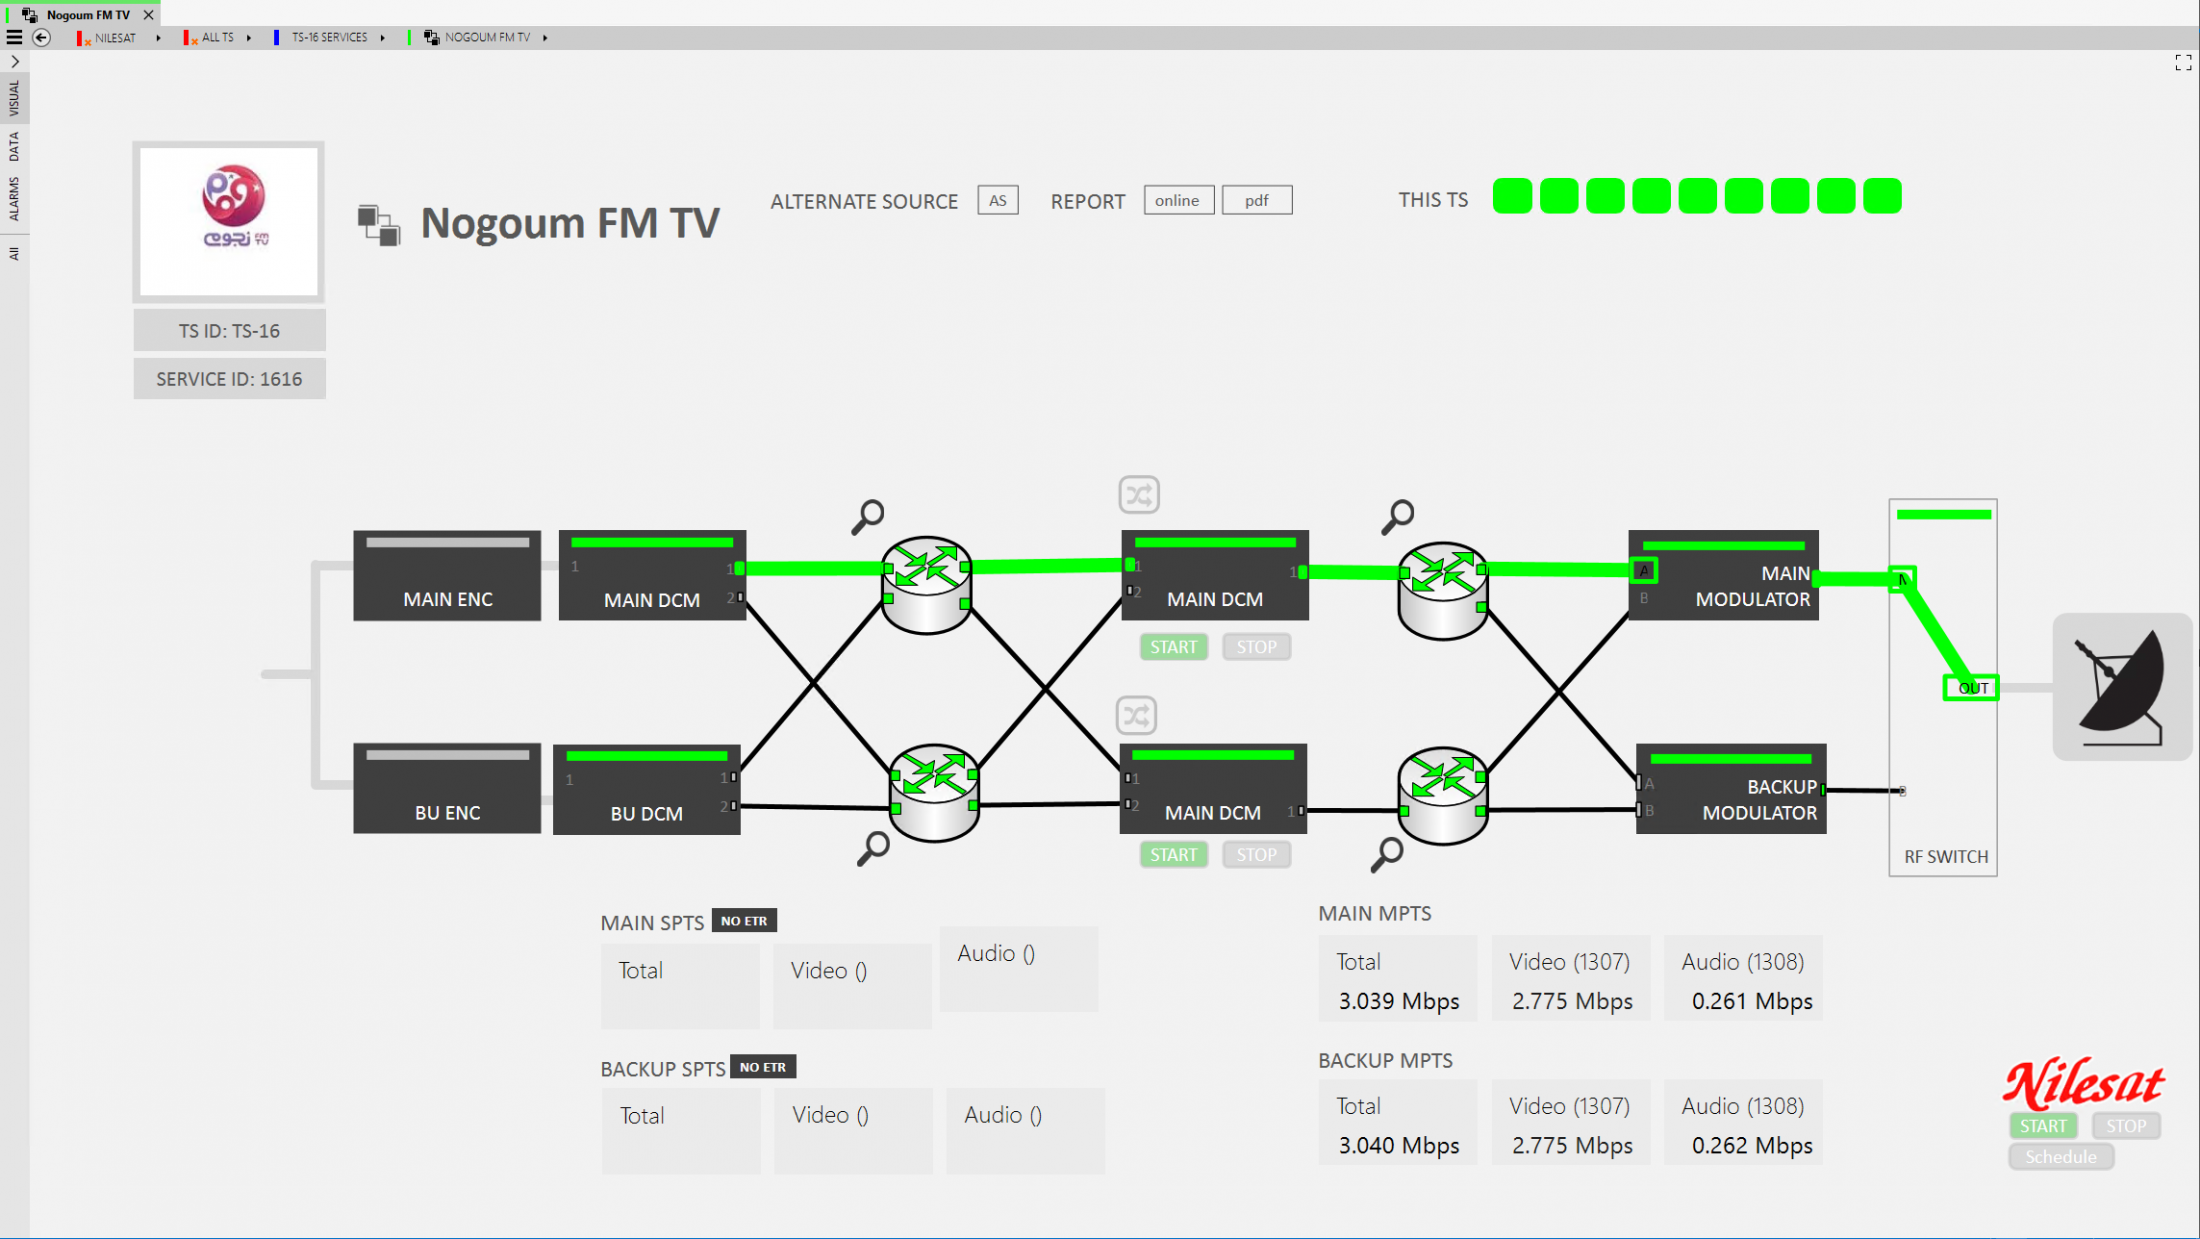Open the Schedule button

click(2061, 1157)
